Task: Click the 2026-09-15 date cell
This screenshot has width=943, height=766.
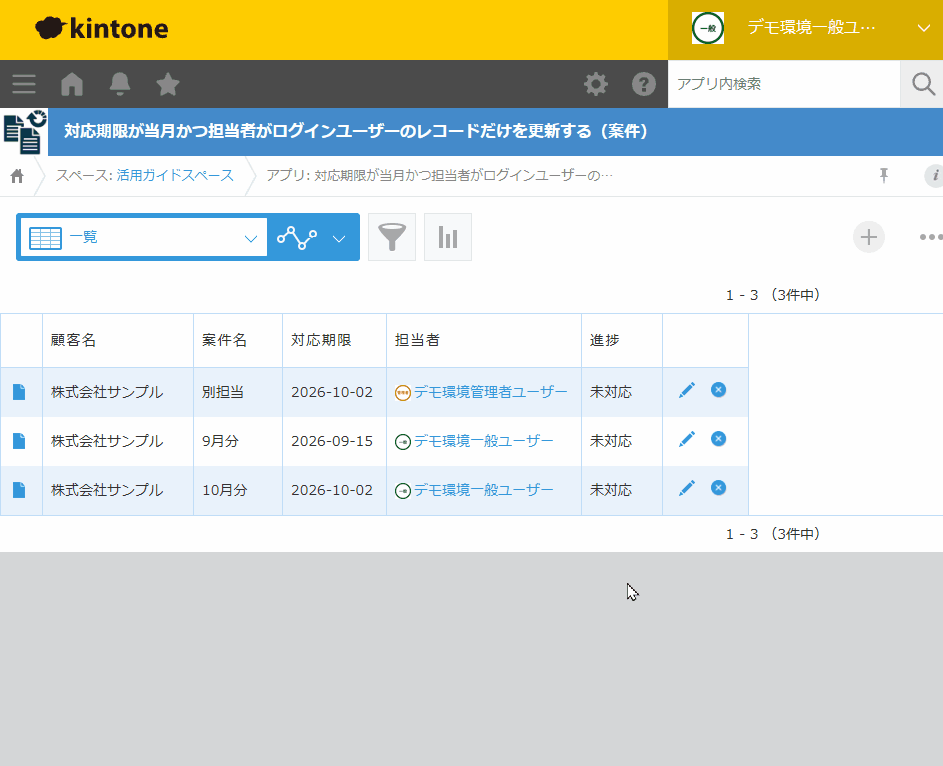Action: pyautogui.click(x=332, y=441)
